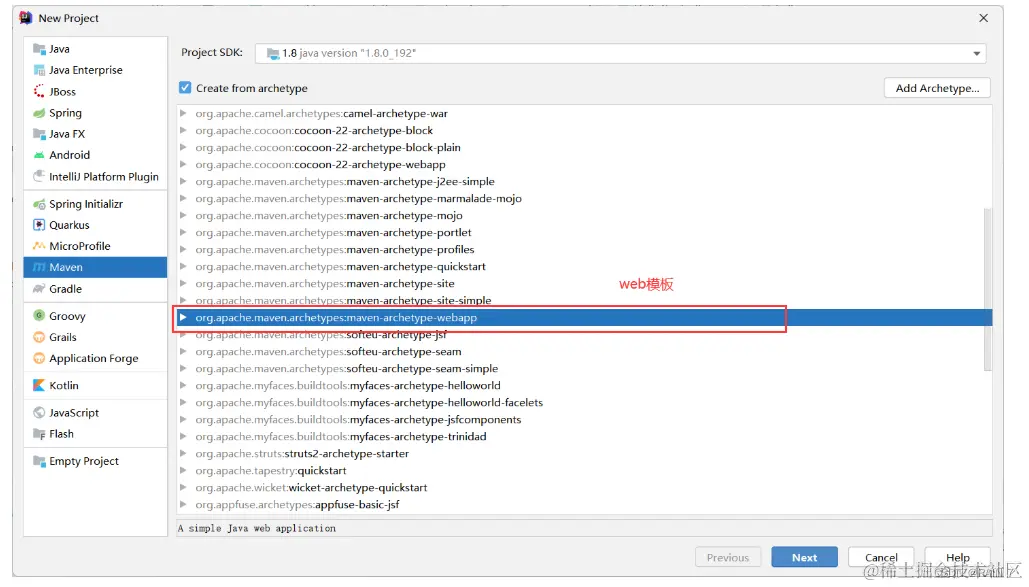Select the Java FX icon

[39, 134]
